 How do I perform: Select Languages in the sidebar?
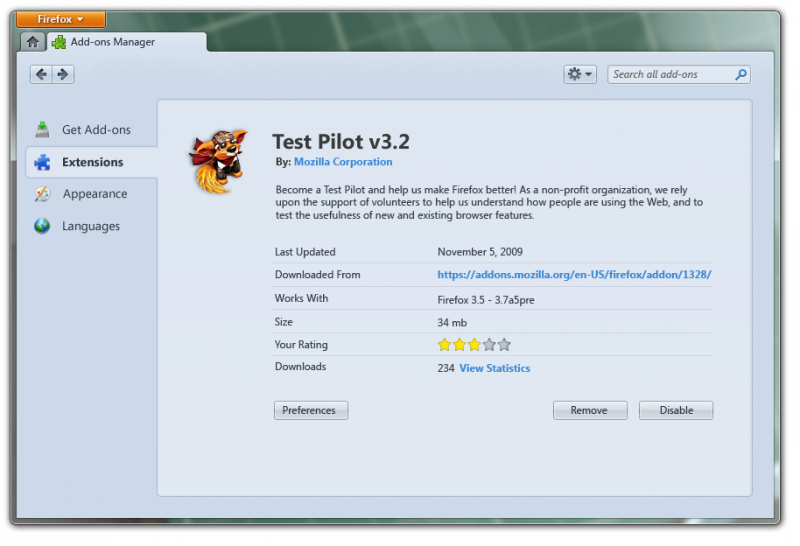pyautogui.click(x=90, y=226)
